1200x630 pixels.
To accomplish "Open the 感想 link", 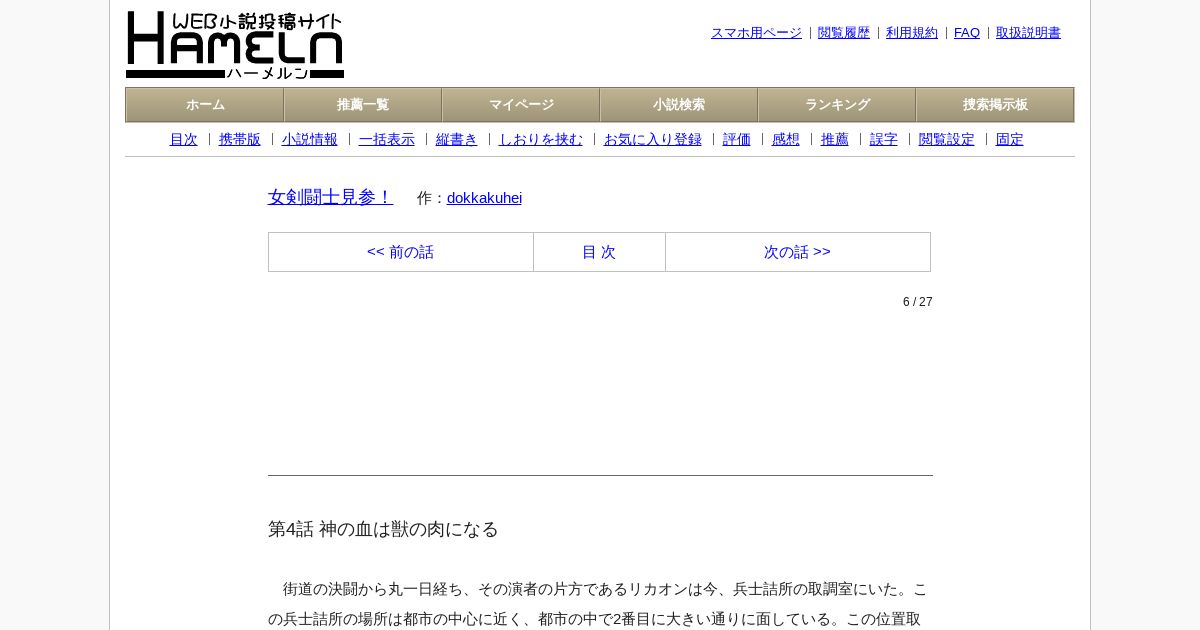I will (x=786, y=139).
